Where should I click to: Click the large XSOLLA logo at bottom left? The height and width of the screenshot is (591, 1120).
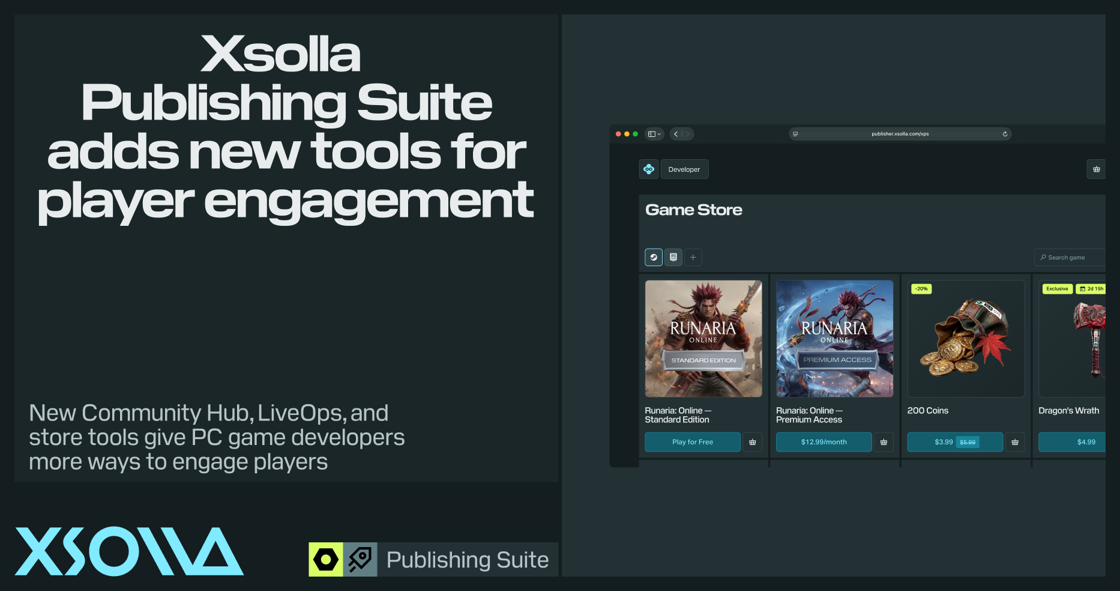pos(129,551)
